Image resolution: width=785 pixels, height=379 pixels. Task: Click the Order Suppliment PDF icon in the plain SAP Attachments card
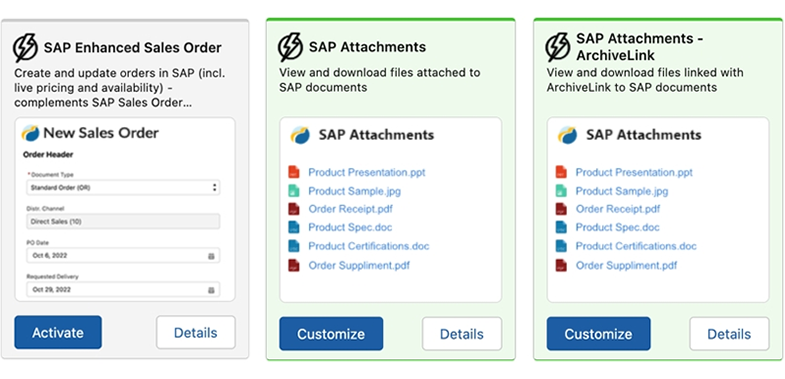tap(294, 265)
